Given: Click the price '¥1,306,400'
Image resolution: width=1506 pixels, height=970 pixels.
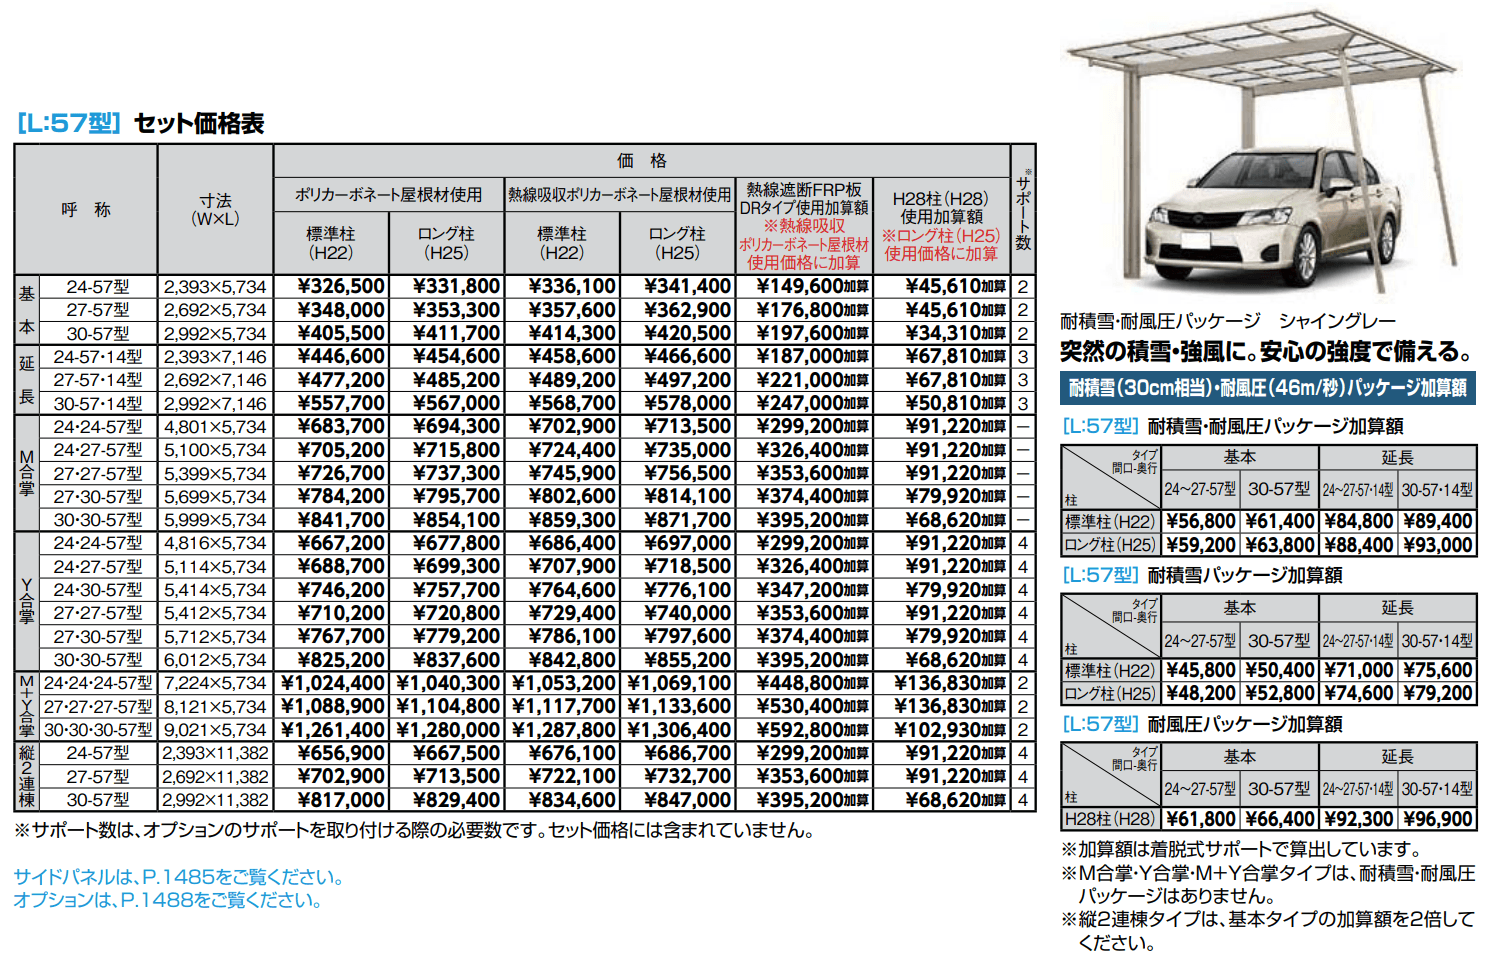Looking at the screenshot, I should click(679, 730).
